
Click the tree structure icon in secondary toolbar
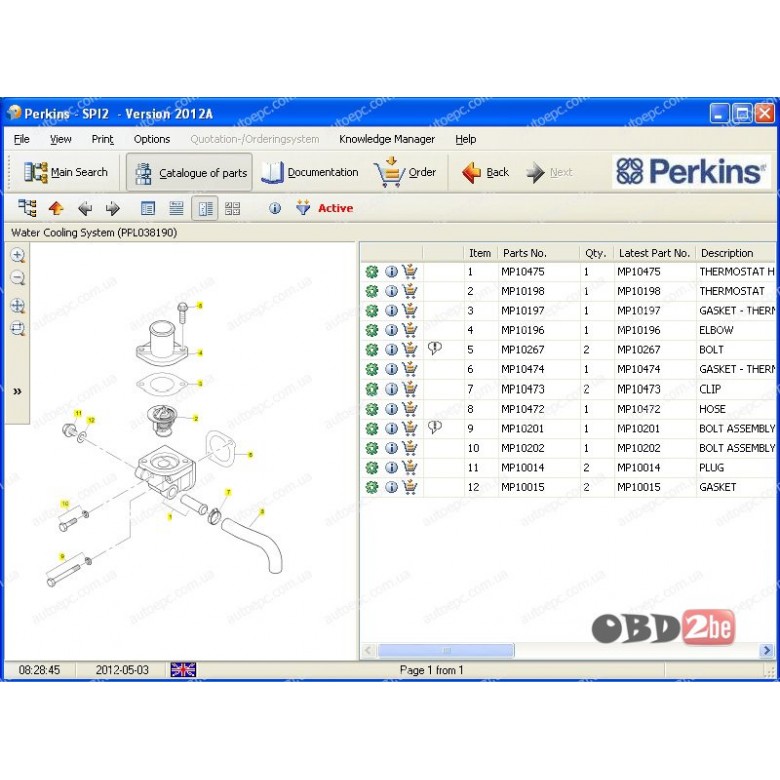27,208
